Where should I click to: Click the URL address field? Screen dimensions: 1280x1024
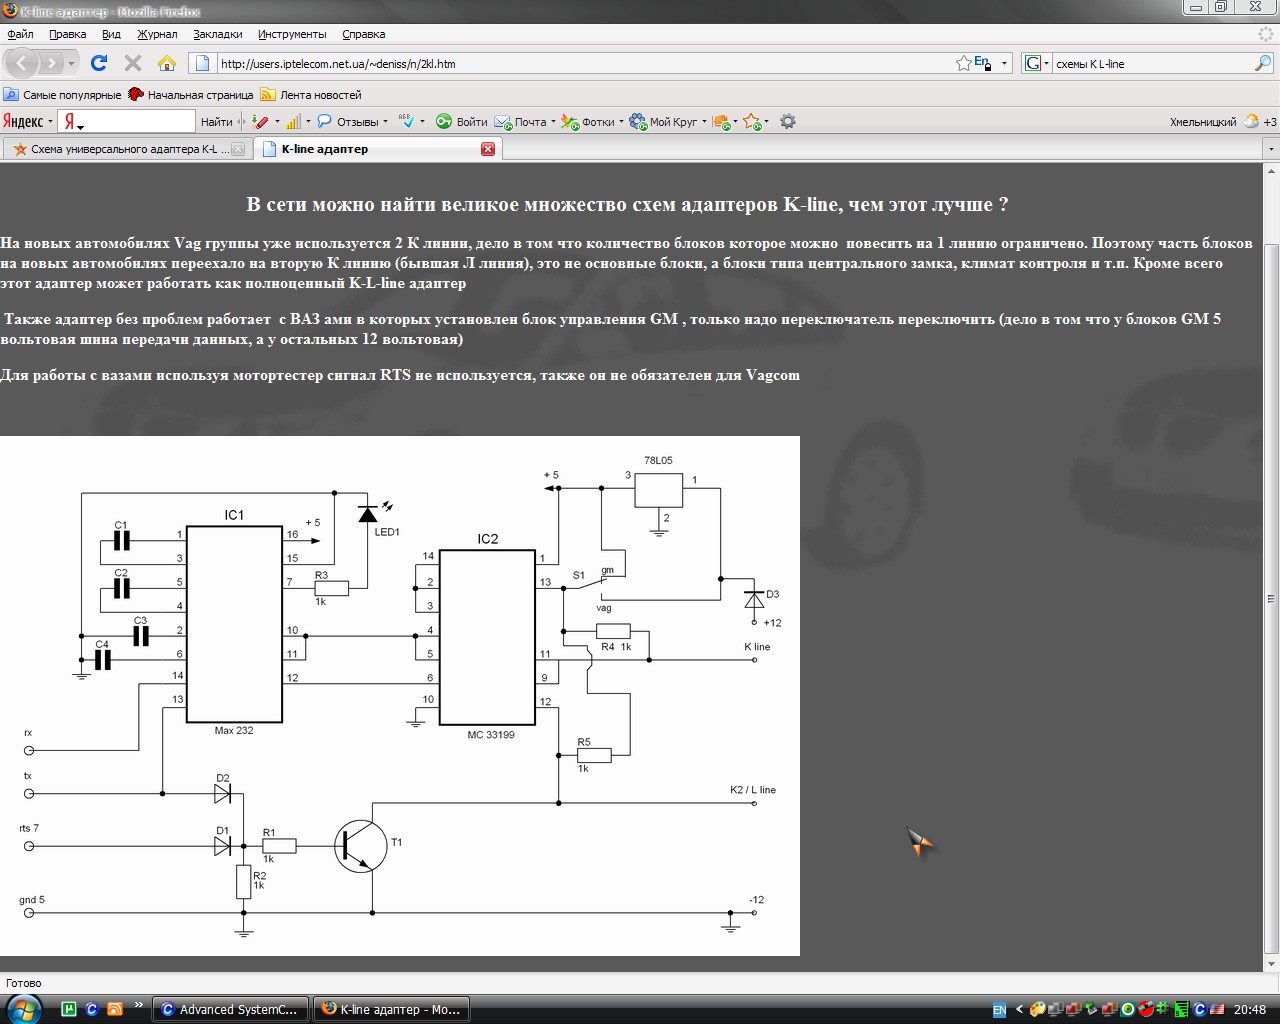click(580, 63)
